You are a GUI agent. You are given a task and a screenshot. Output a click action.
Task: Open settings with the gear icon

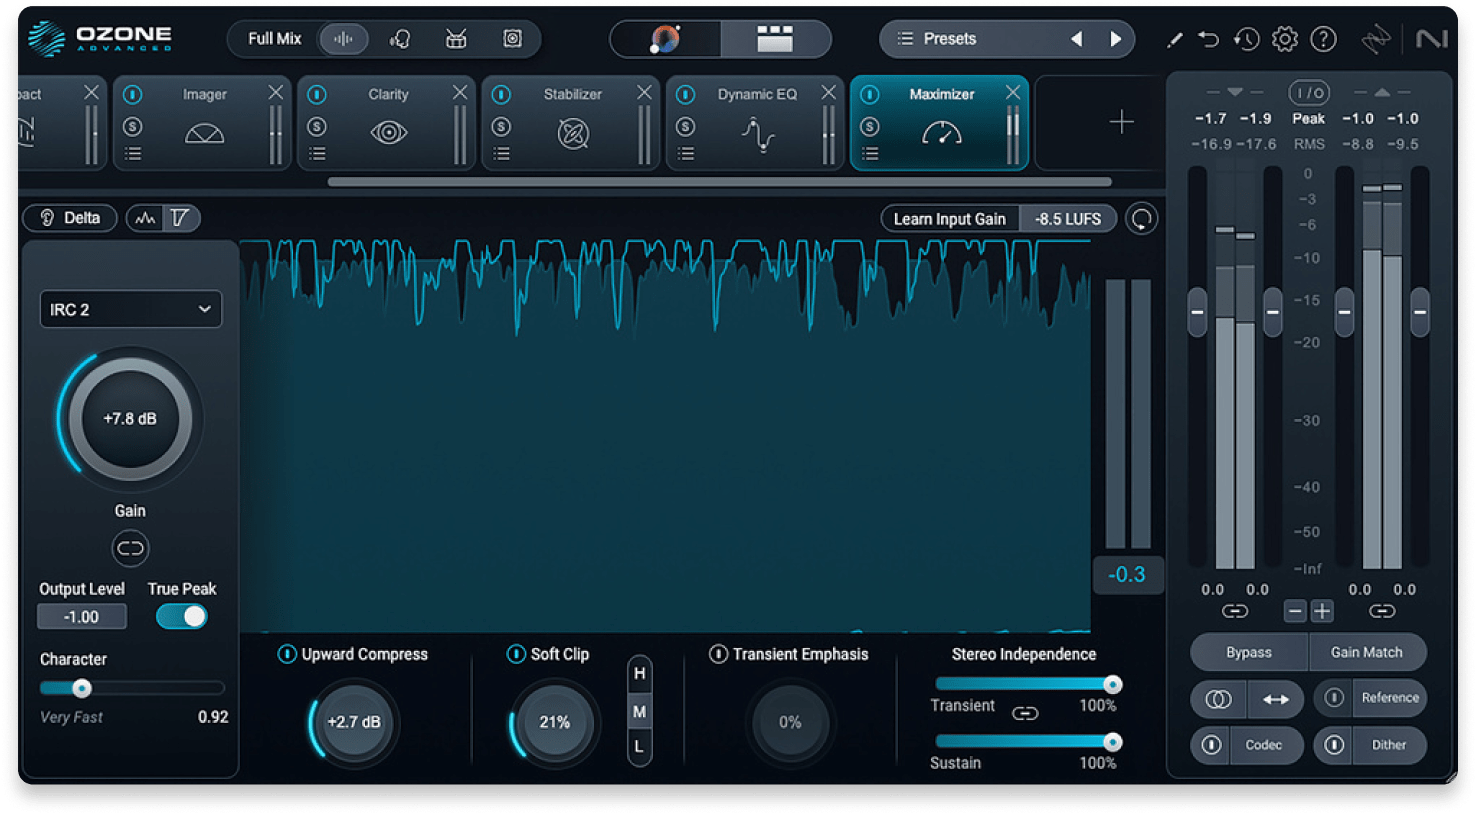pos(1282,39)
